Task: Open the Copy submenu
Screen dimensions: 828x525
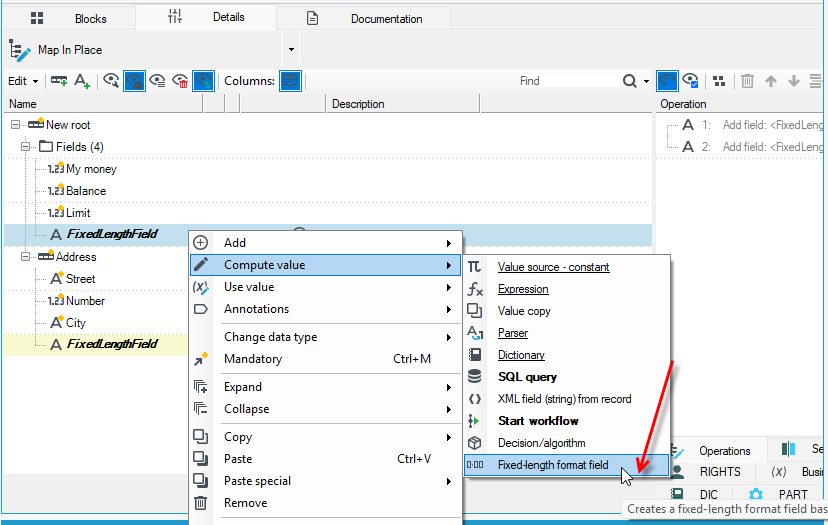Action: pos(325,437)
